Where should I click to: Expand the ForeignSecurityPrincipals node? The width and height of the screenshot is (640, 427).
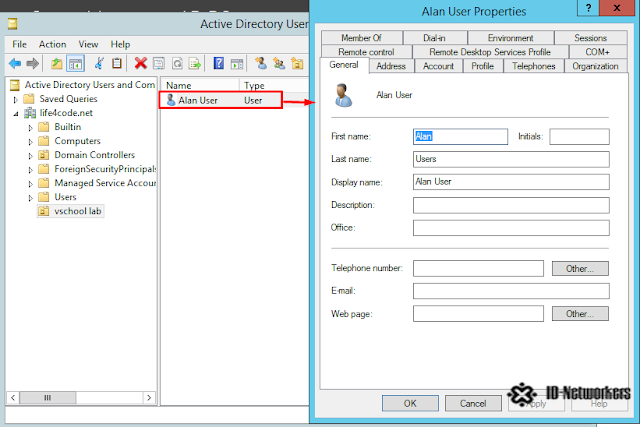(x=30, y=169)
